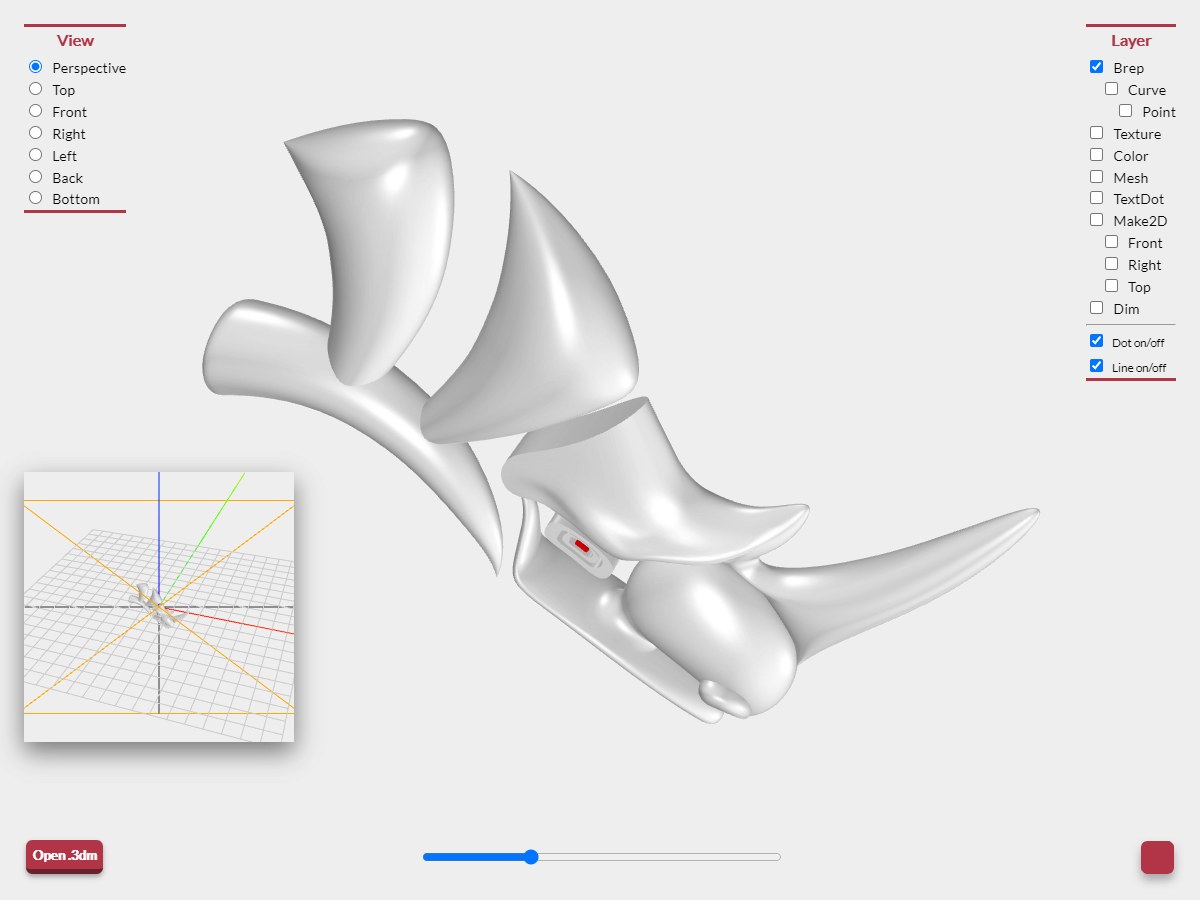Select the Back view

(x=35, y=177)
